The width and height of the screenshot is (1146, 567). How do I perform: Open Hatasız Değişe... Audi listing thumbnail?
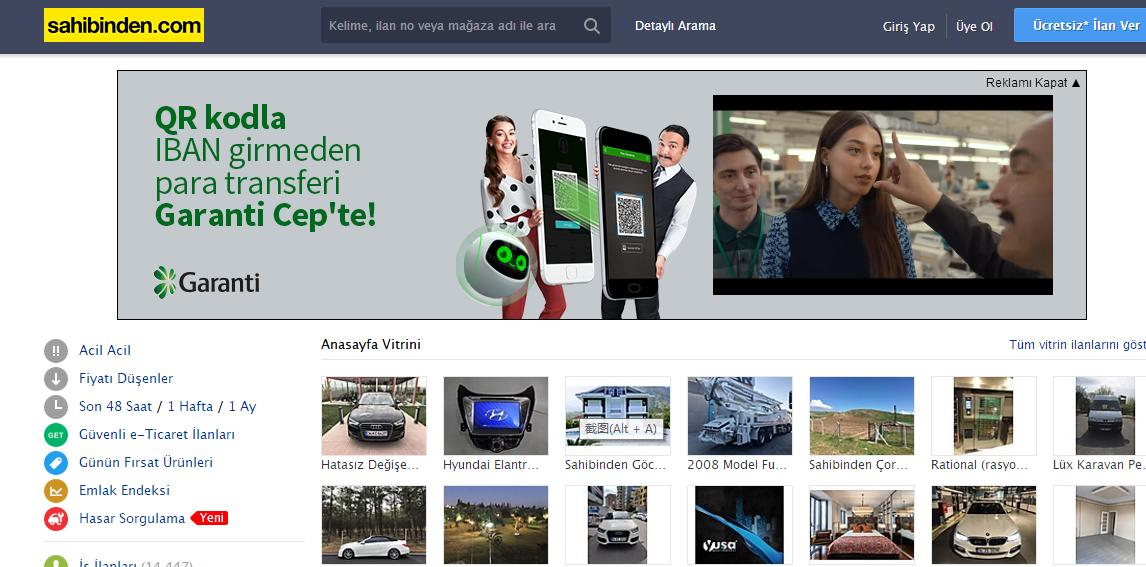point(373,416)
